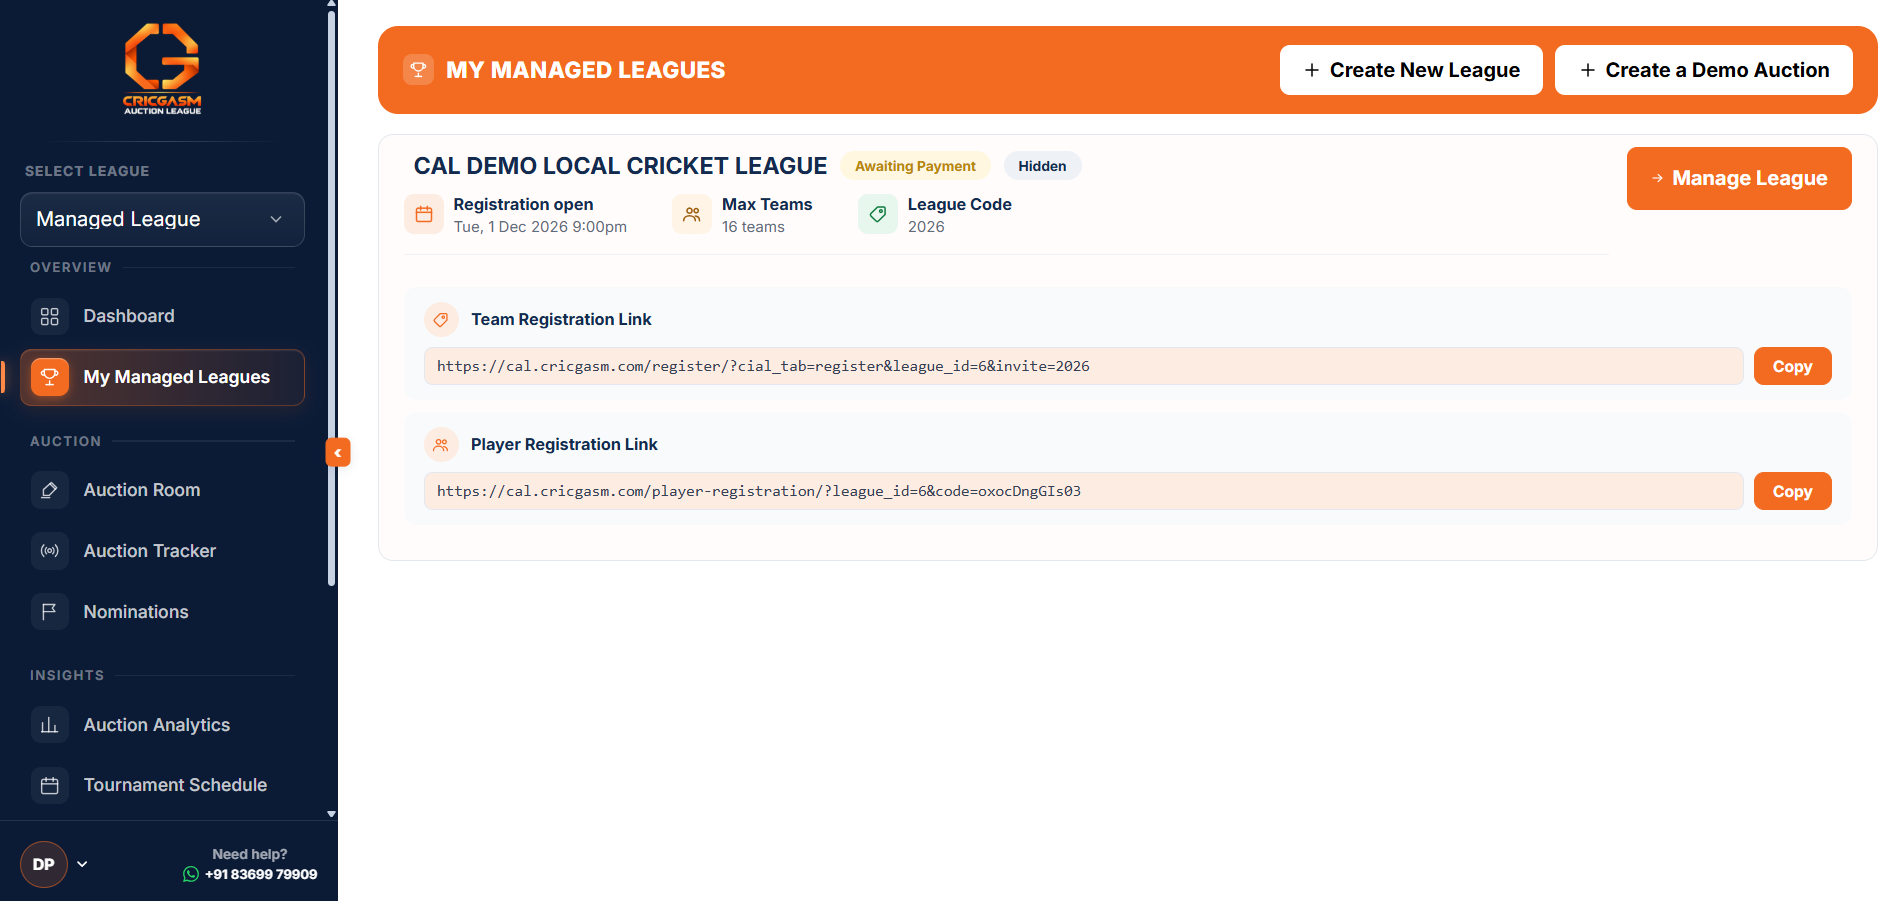The image size is (1892, 901).
Task: Click the Tournament Schedule calendar icon
Action: pyautogui.click(x=50, y=786)
